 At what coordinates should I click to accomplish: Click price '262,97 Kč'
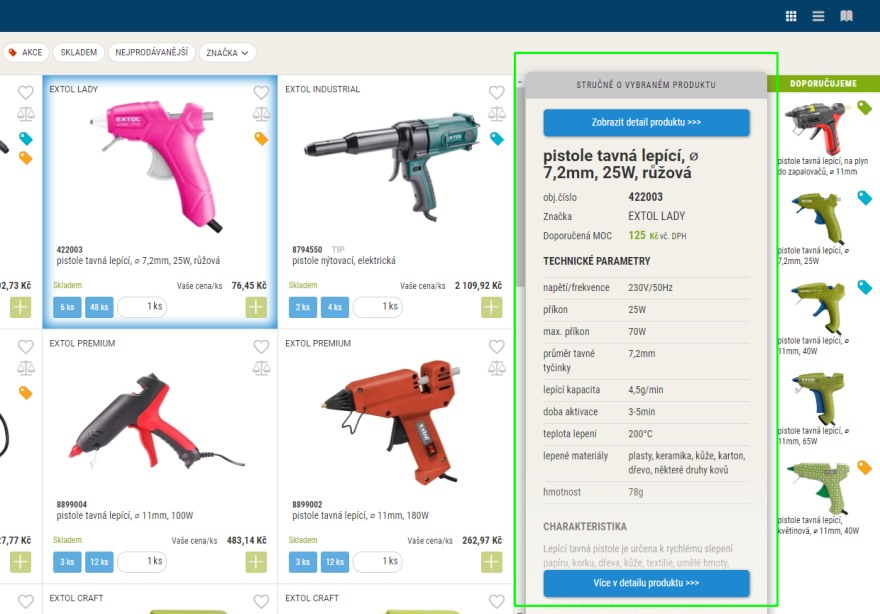point(482,540)
